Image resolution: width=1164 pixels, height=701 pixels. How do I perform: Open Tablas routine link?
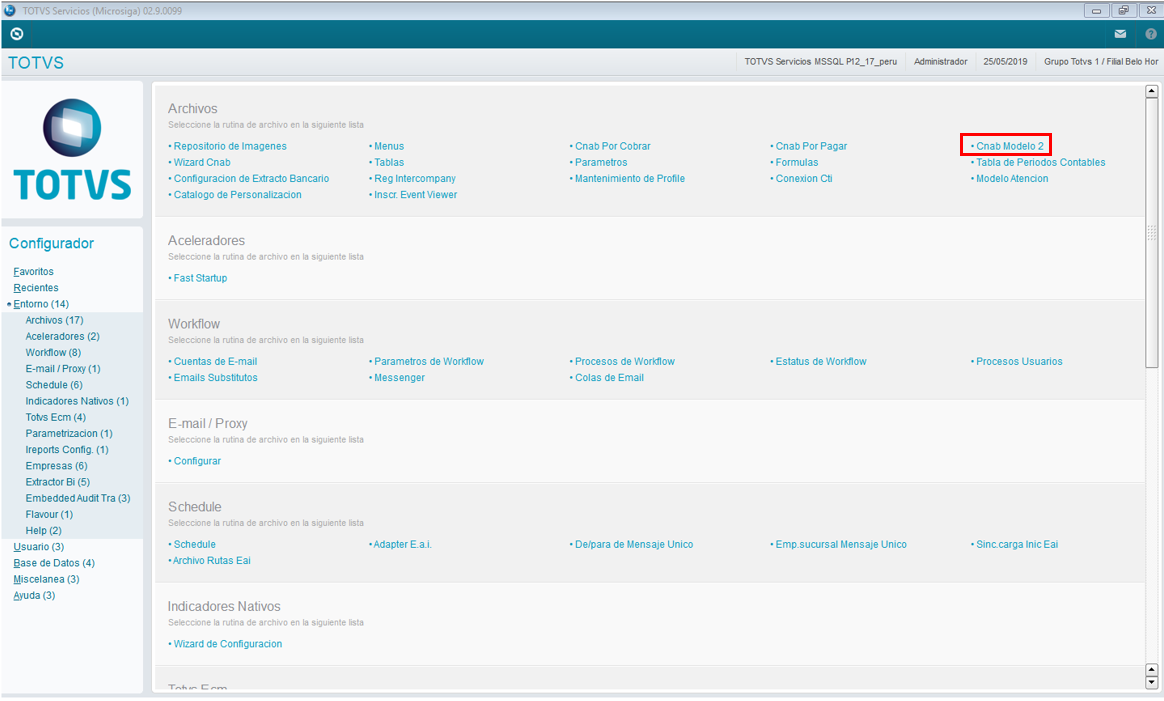click(x=389, y=163)
